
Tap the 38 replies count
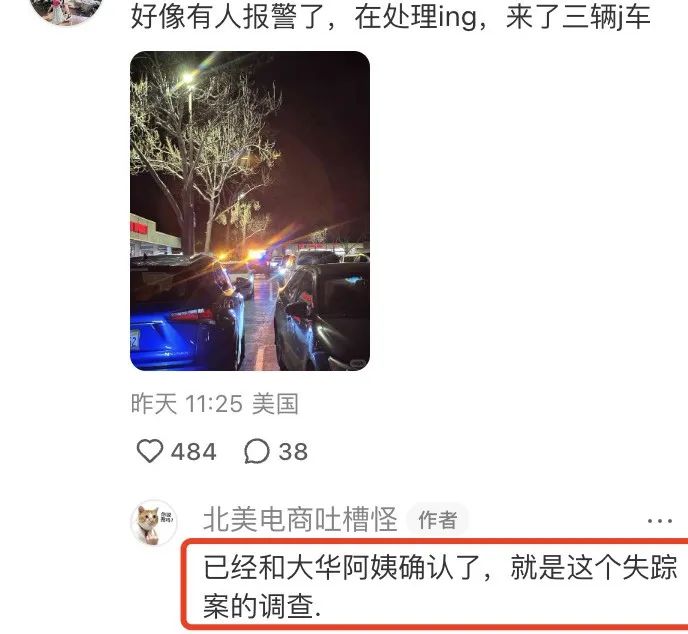click(x=294, y=451)
